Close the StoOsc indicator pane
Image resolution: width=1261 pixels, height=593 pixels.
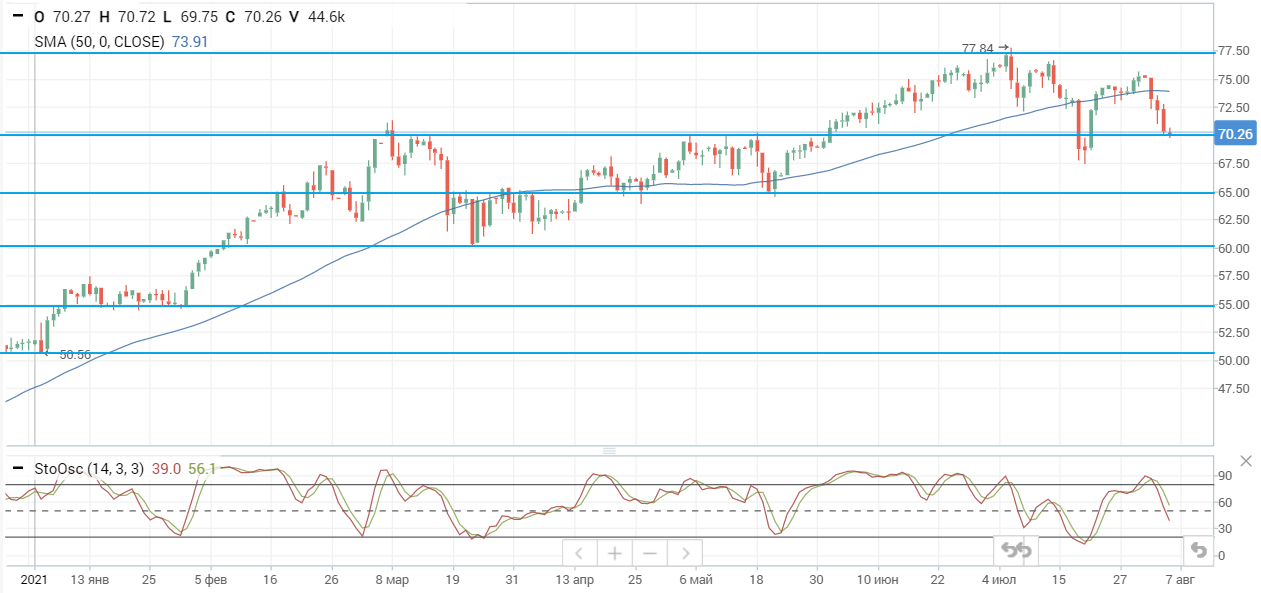[1246, 461]
